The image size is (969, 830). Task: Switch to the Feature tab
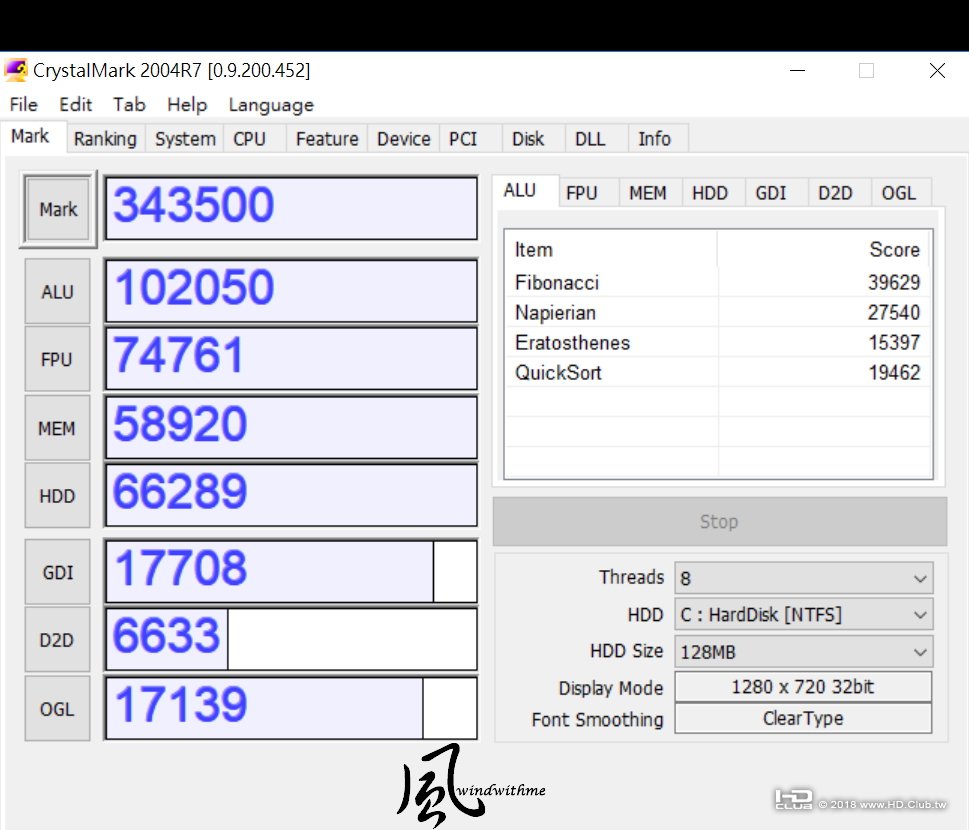(x=327, y=138)
